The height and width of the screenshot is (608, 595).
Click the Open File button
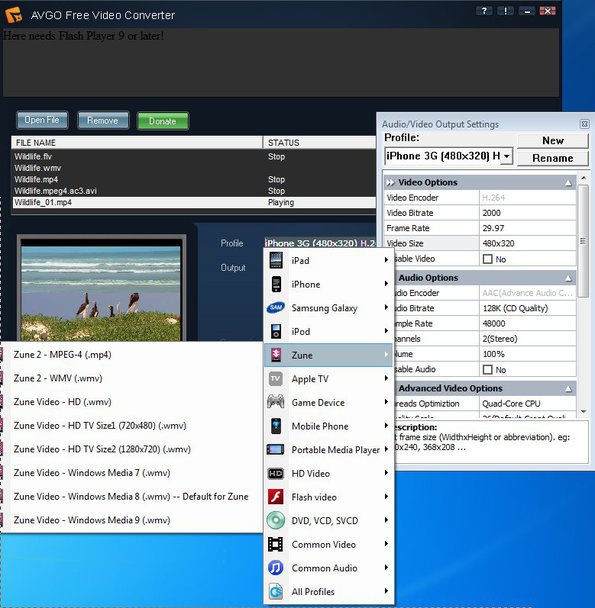click(42, 120)
